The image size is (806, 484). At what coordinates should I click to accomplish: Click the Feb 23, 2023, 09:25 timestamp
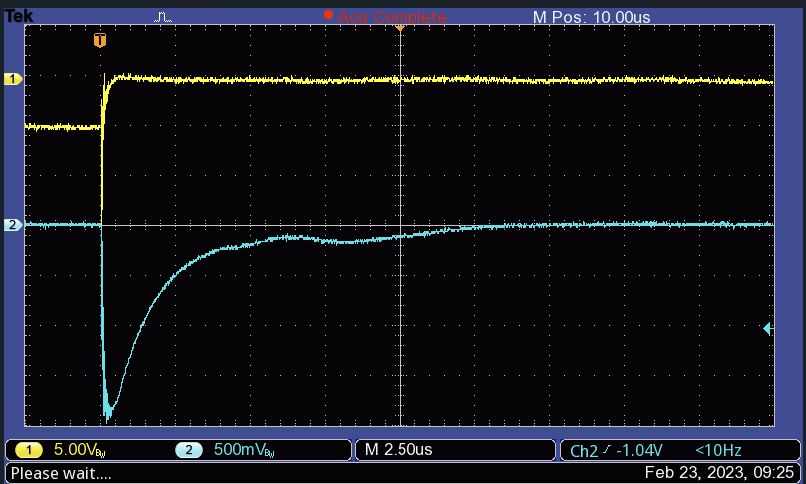click(720, 472)
